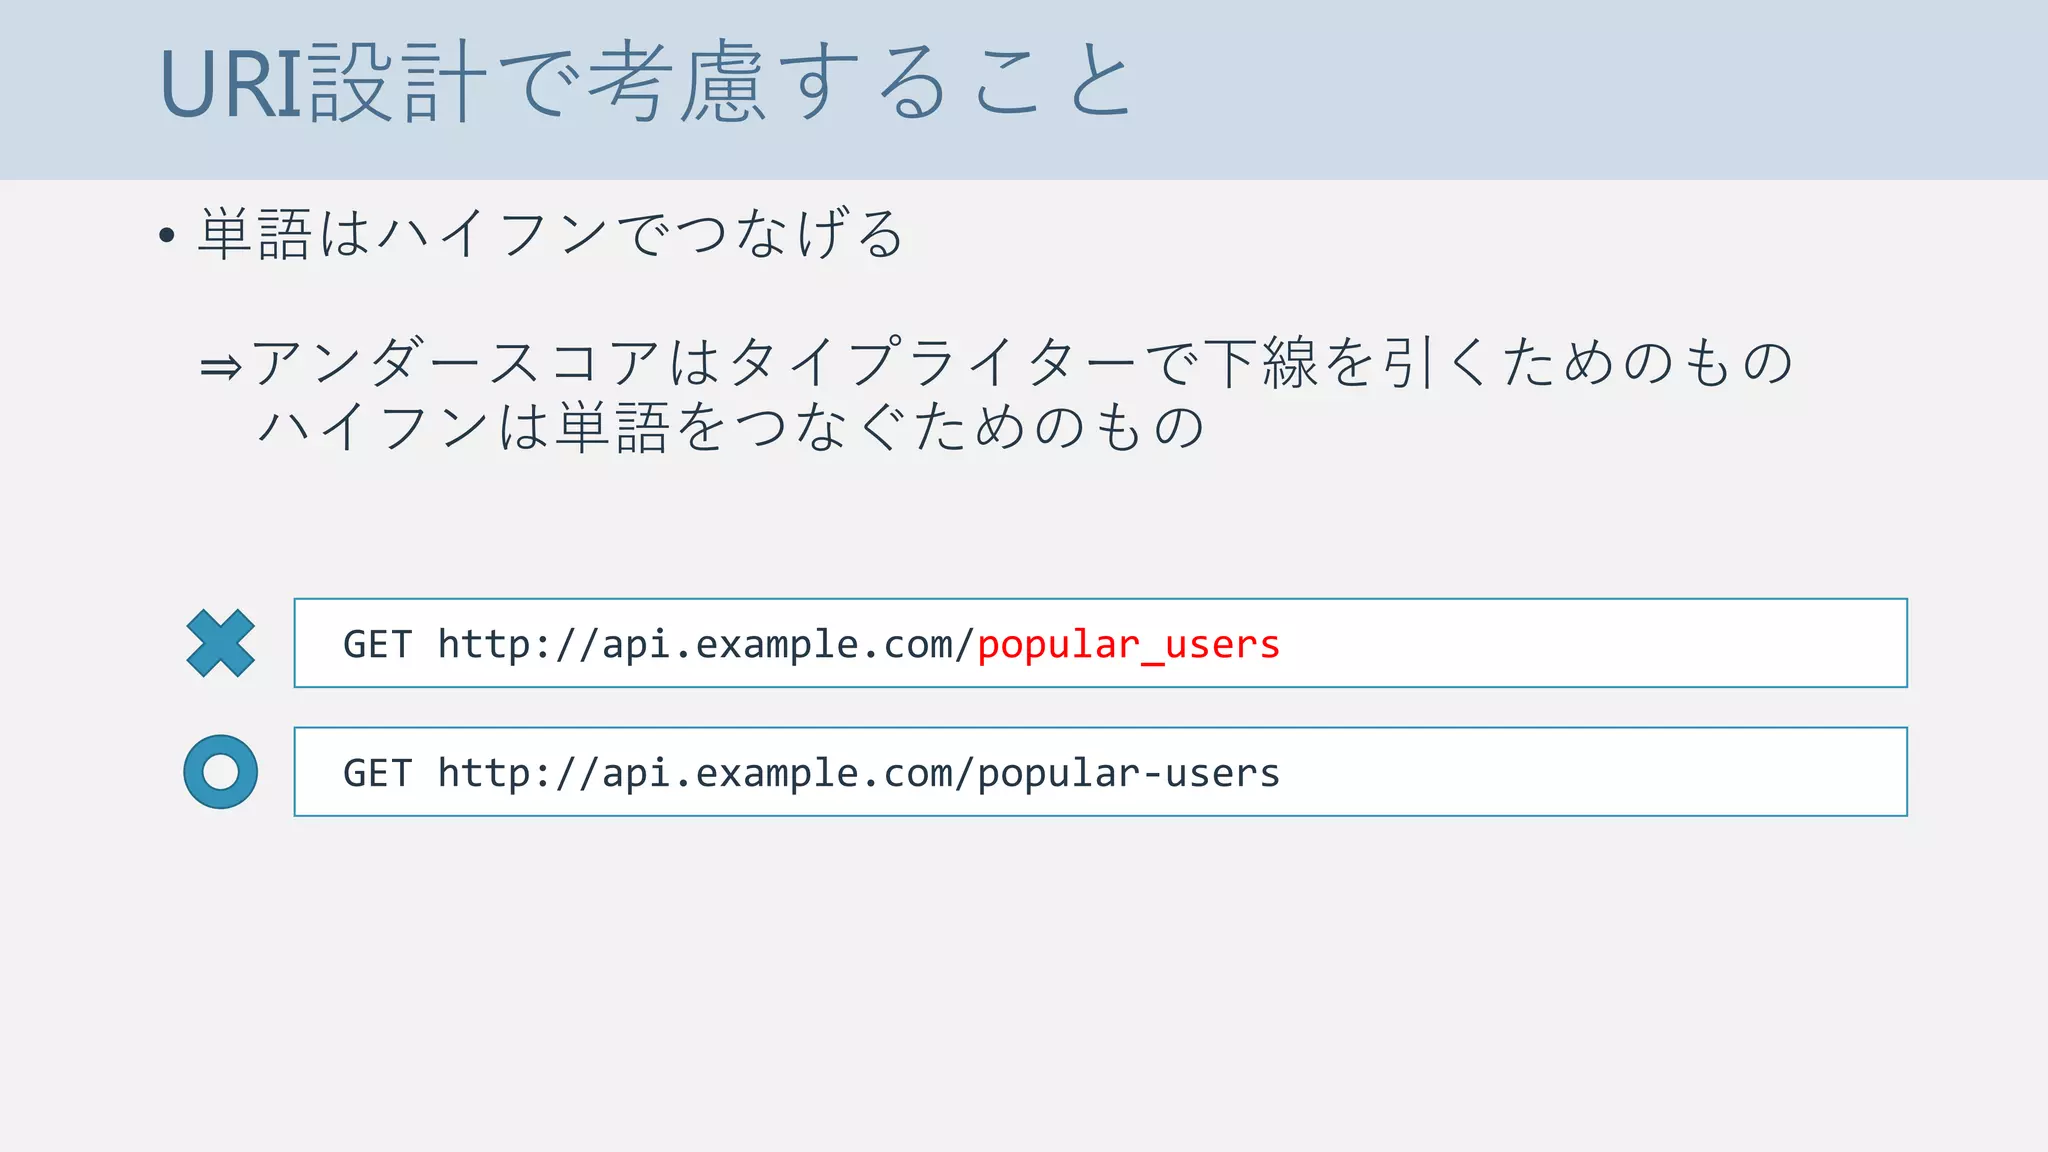Screen dimensions: 2048x1152
Task: Click GET in the second code box
Action: (377, 774)
